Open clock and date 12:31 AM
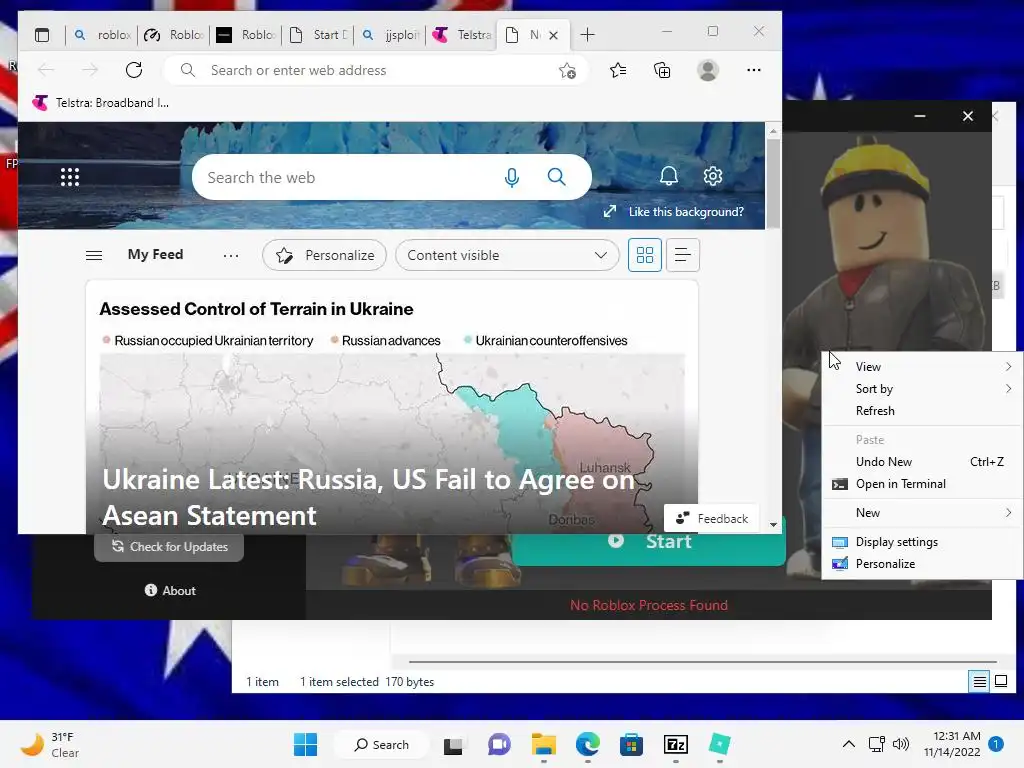The image size is (1024, 768). click(x=952, y=744)
